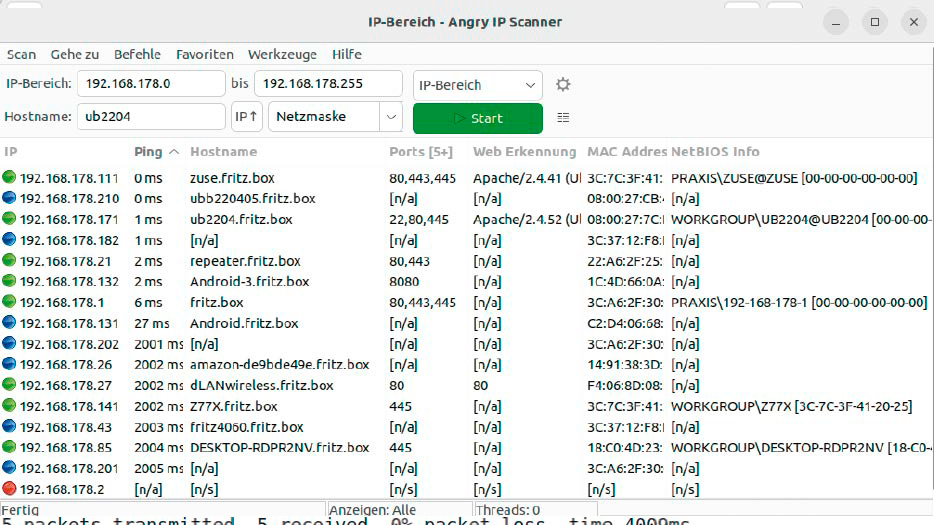Sort by the Ports [5+] column header
Viewport: 934px width, 525px height.
tap(421, 152)
